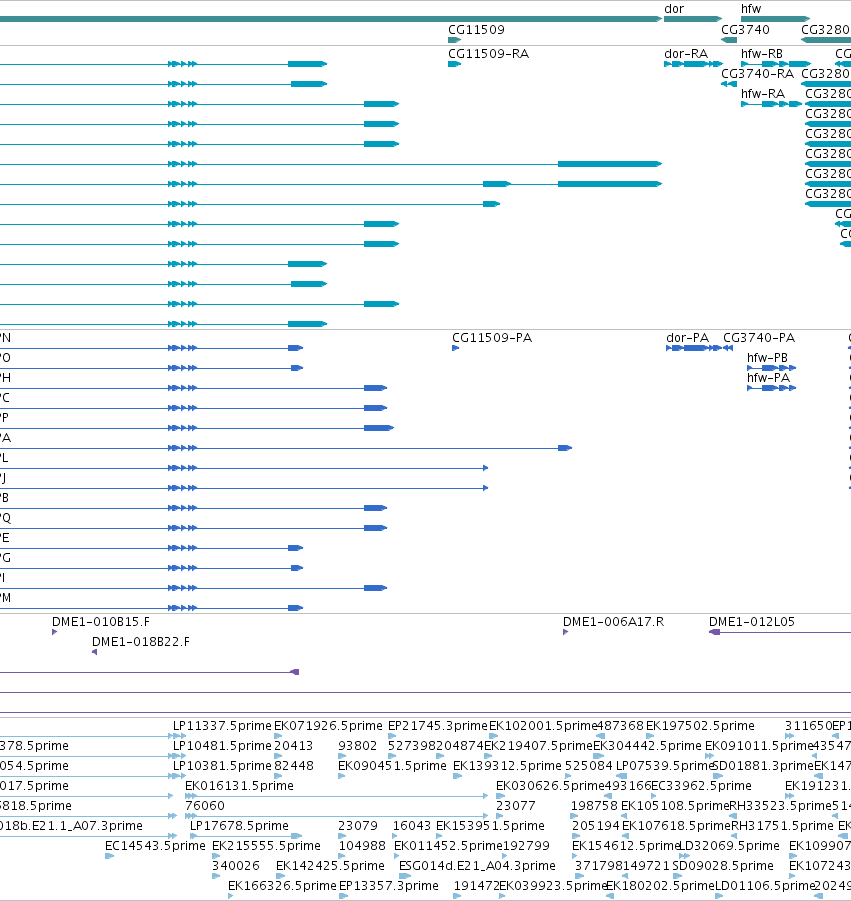
Task: Select the 487368 EST label
Action: click(621, 726)
